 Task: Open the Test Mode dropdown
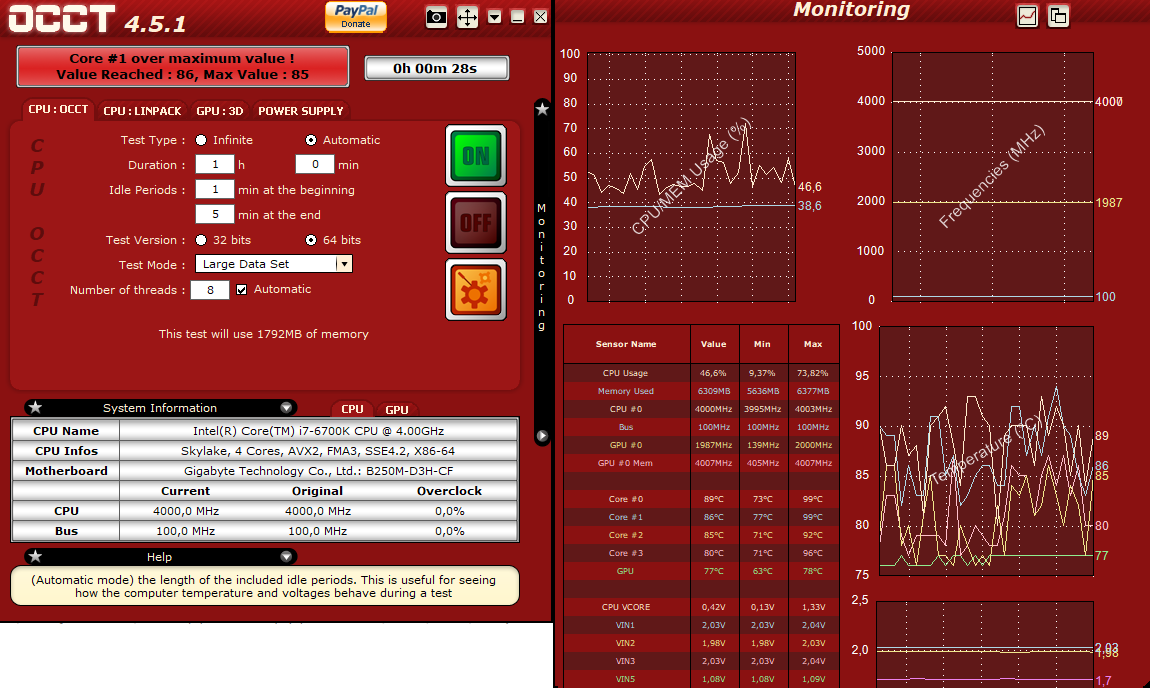(344, 264)
